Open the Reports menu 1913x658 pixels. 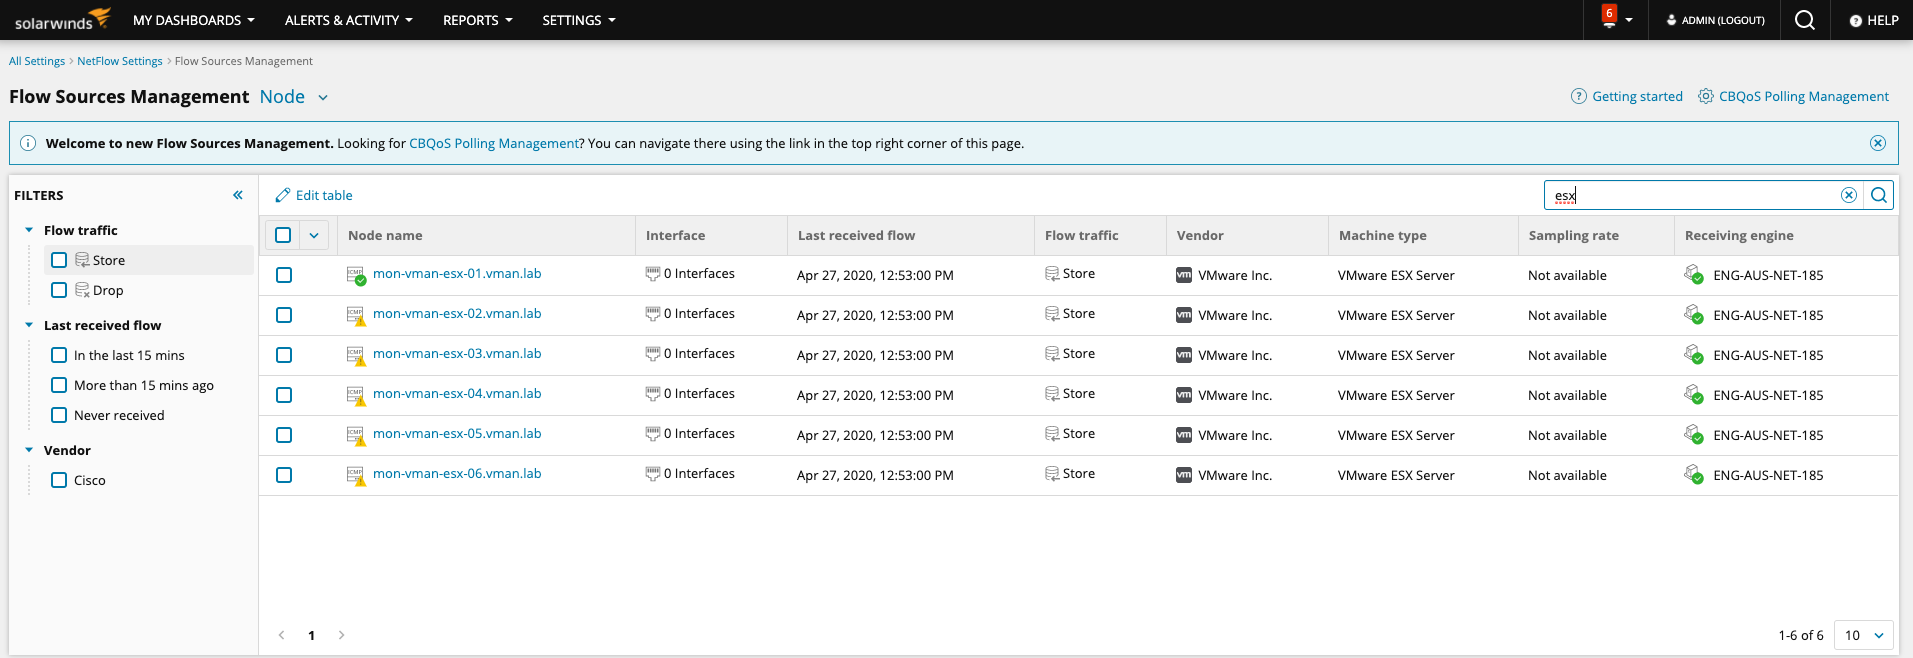click(477, 20)
